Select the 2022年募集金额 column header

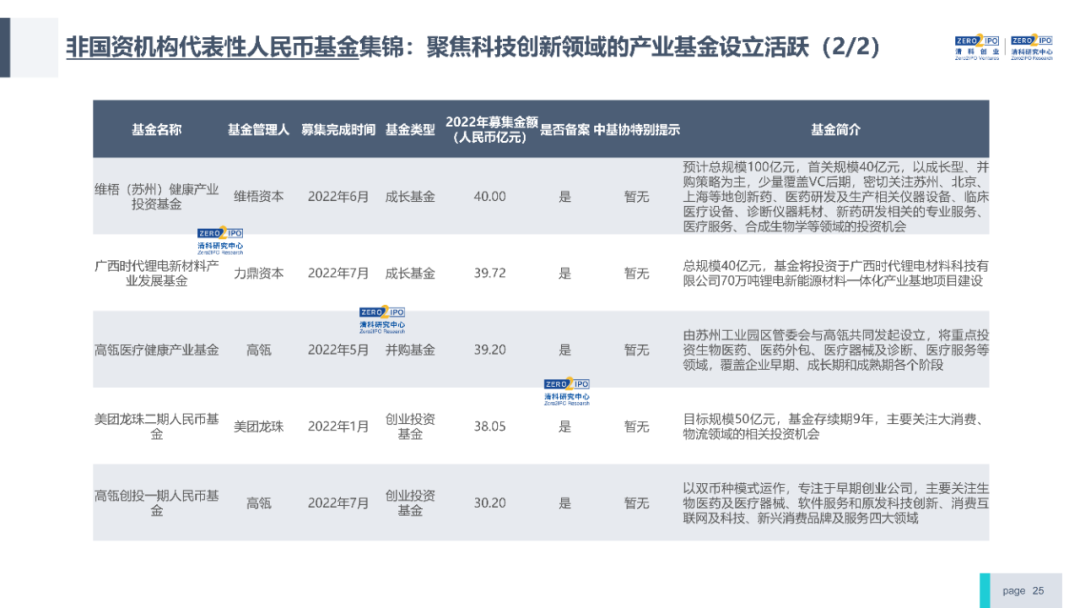(491, 129)
